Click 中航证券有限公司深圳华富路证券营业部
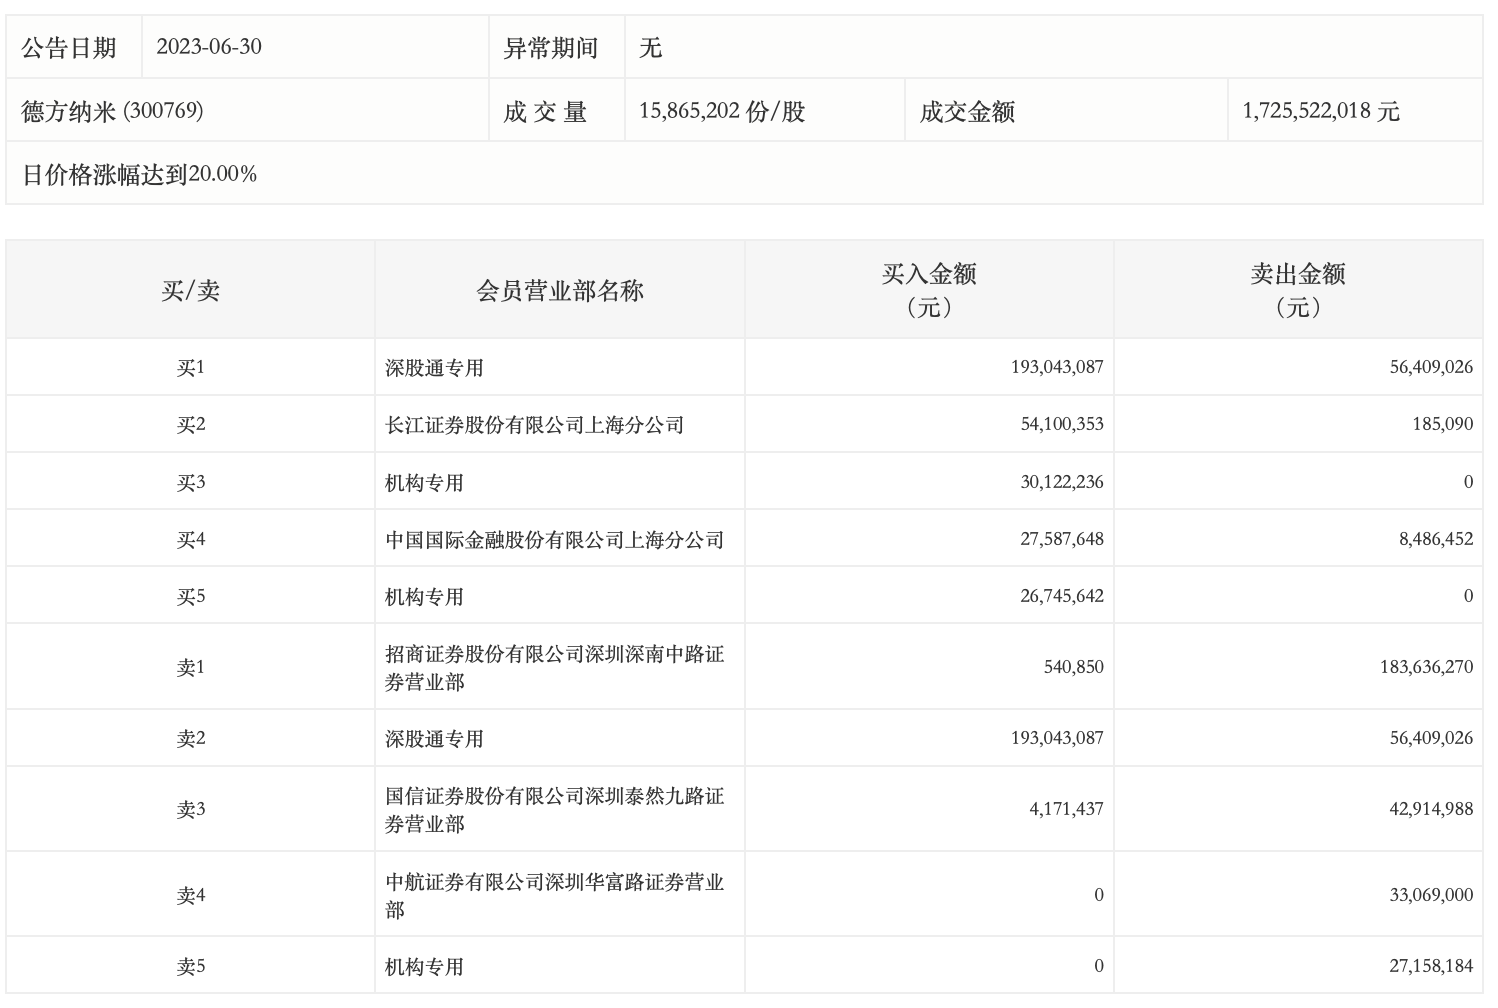Viewport: 1498px width, 1008px height. point(554,896)
